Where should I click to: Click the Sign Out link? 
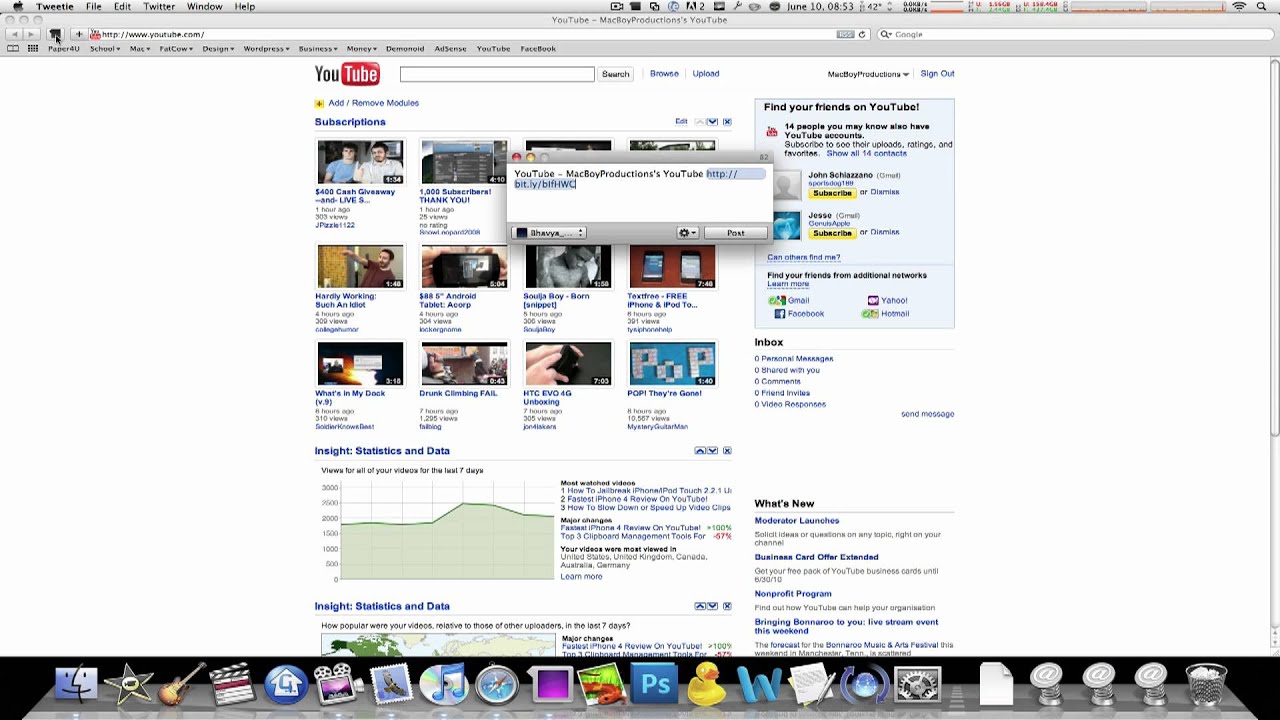pos(937,74)
